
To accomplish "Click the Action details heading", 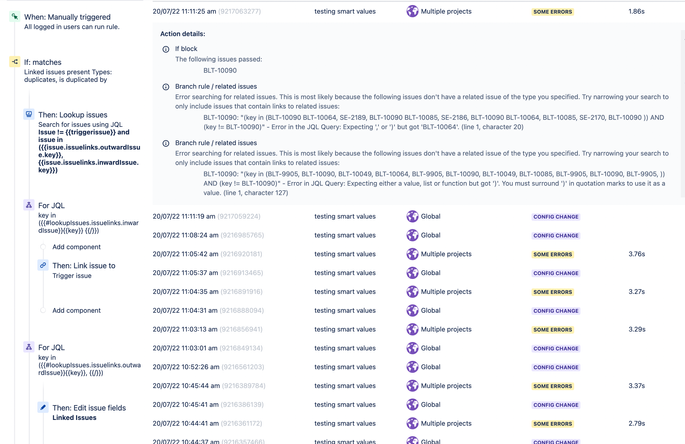I will coord(183,34).
